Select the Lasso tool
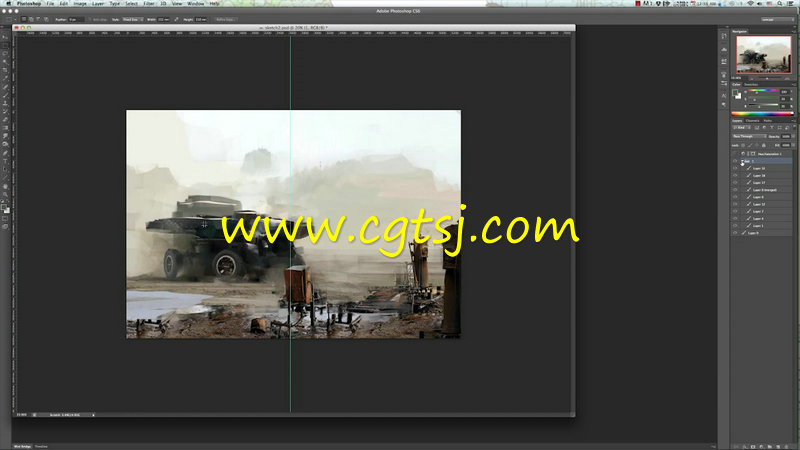The width and height of the screenshot is (800, 450). coord(5,53)
